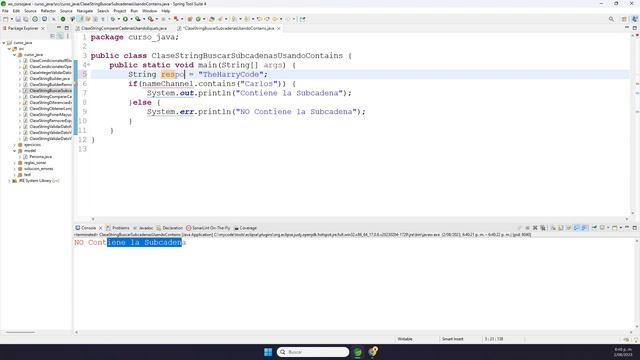Viewport: 640px width, 360px height.
Task: Maximize the Console panel
Action: 635,227
